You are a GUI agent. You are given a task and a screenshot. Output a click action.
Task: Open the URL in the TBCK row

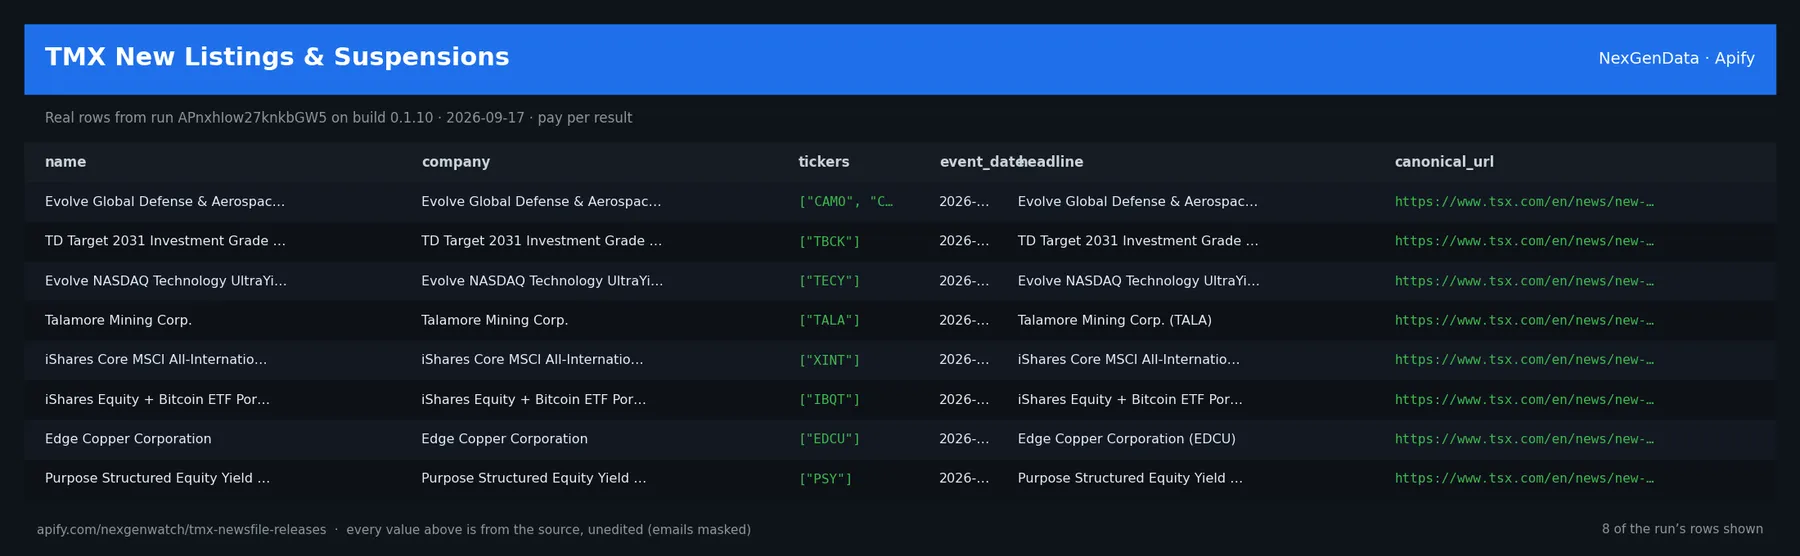[1524, 241]
